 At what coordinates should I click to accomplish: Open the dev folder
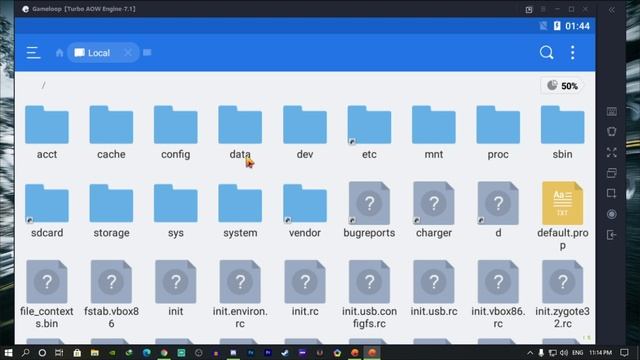click(305, 133)
